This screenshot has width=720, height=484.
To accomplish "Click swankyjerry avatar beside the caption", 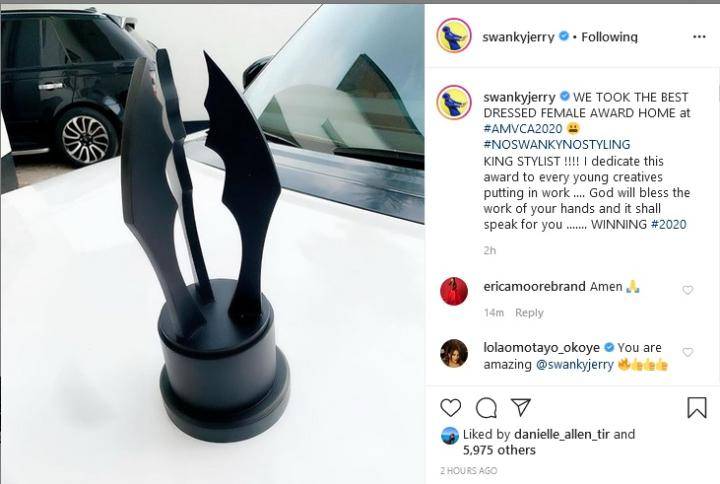I will [454, 102].
